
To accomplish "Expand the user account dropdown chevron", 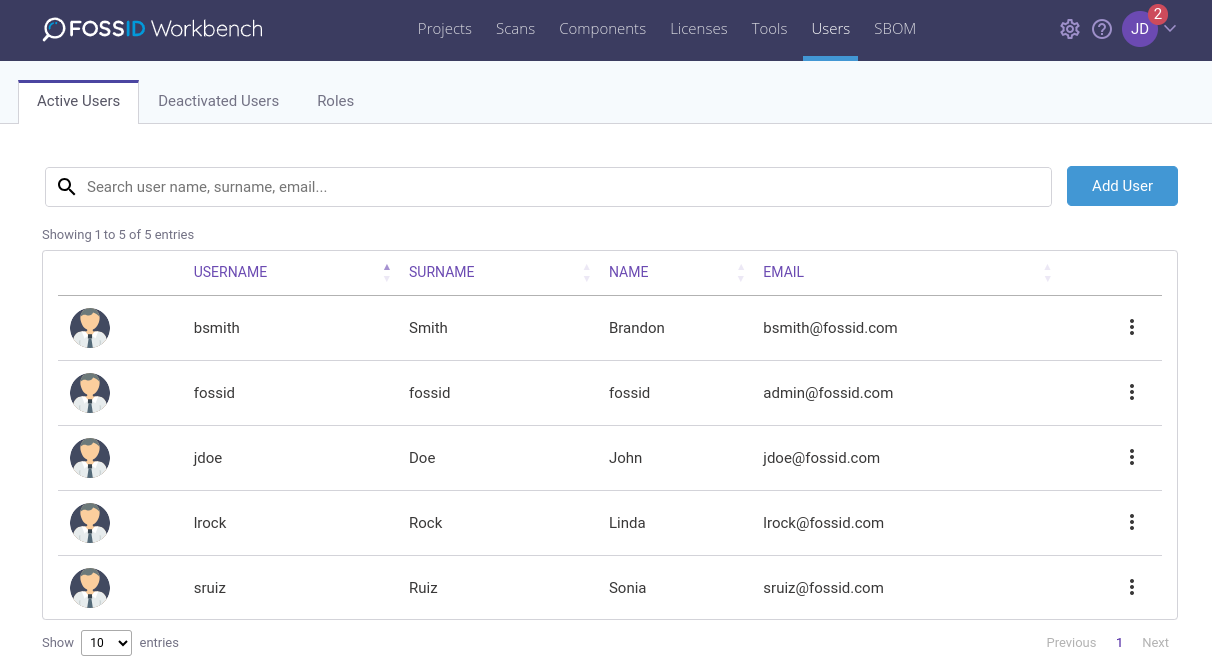I will (x=1170, y=28).
